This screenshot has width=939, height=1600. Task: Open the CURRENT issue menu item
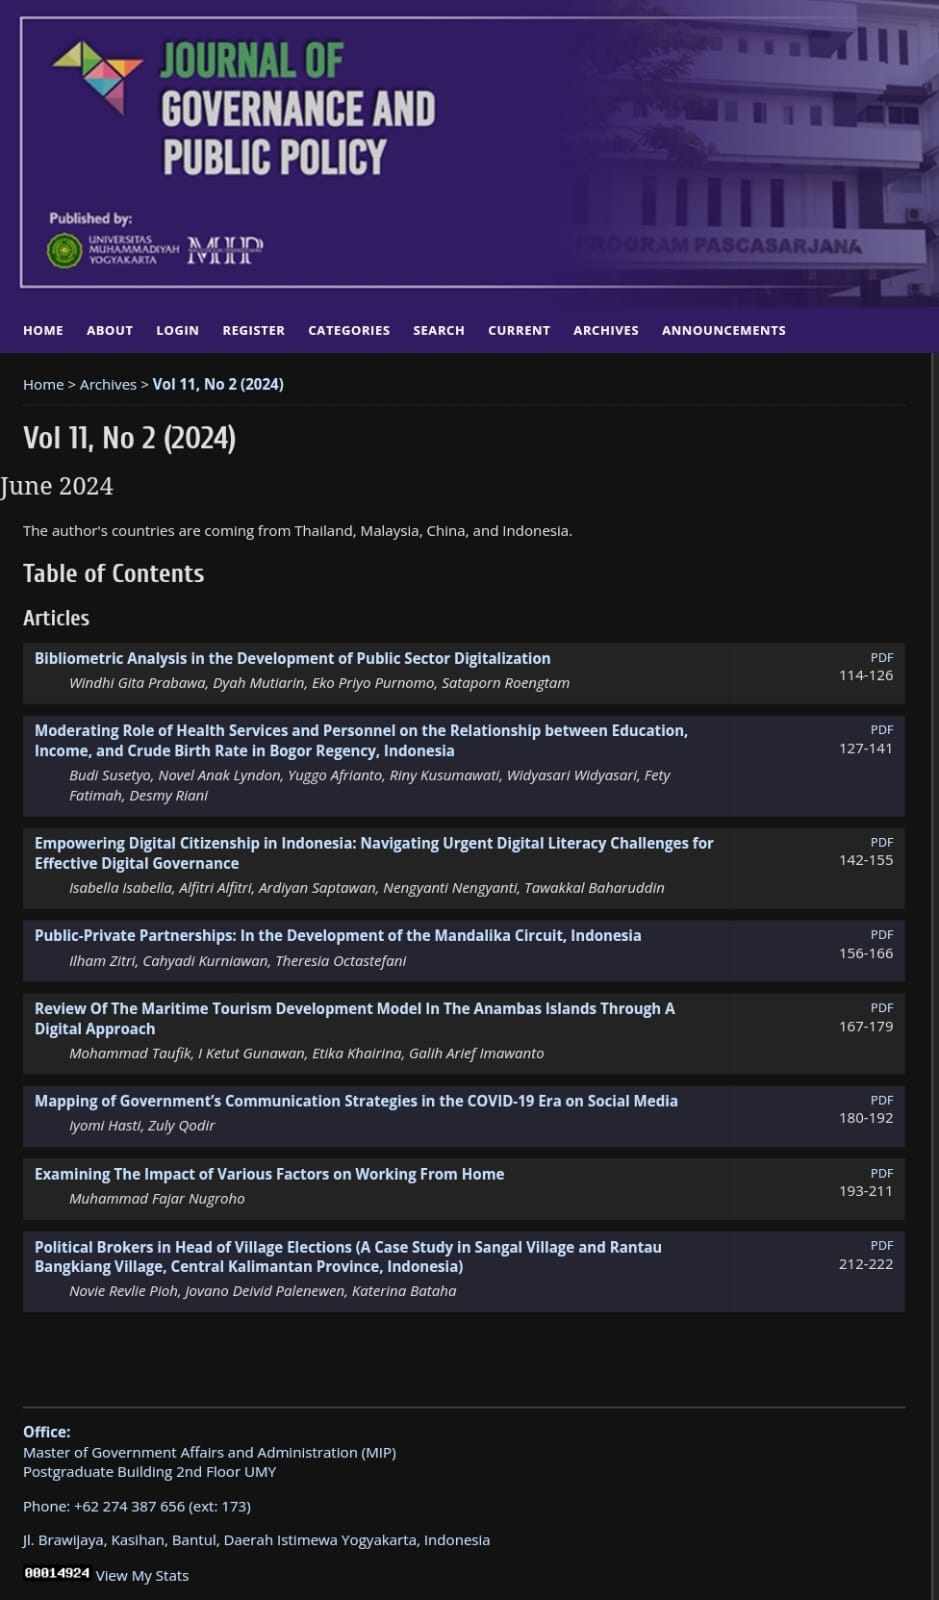coord(519,330)
